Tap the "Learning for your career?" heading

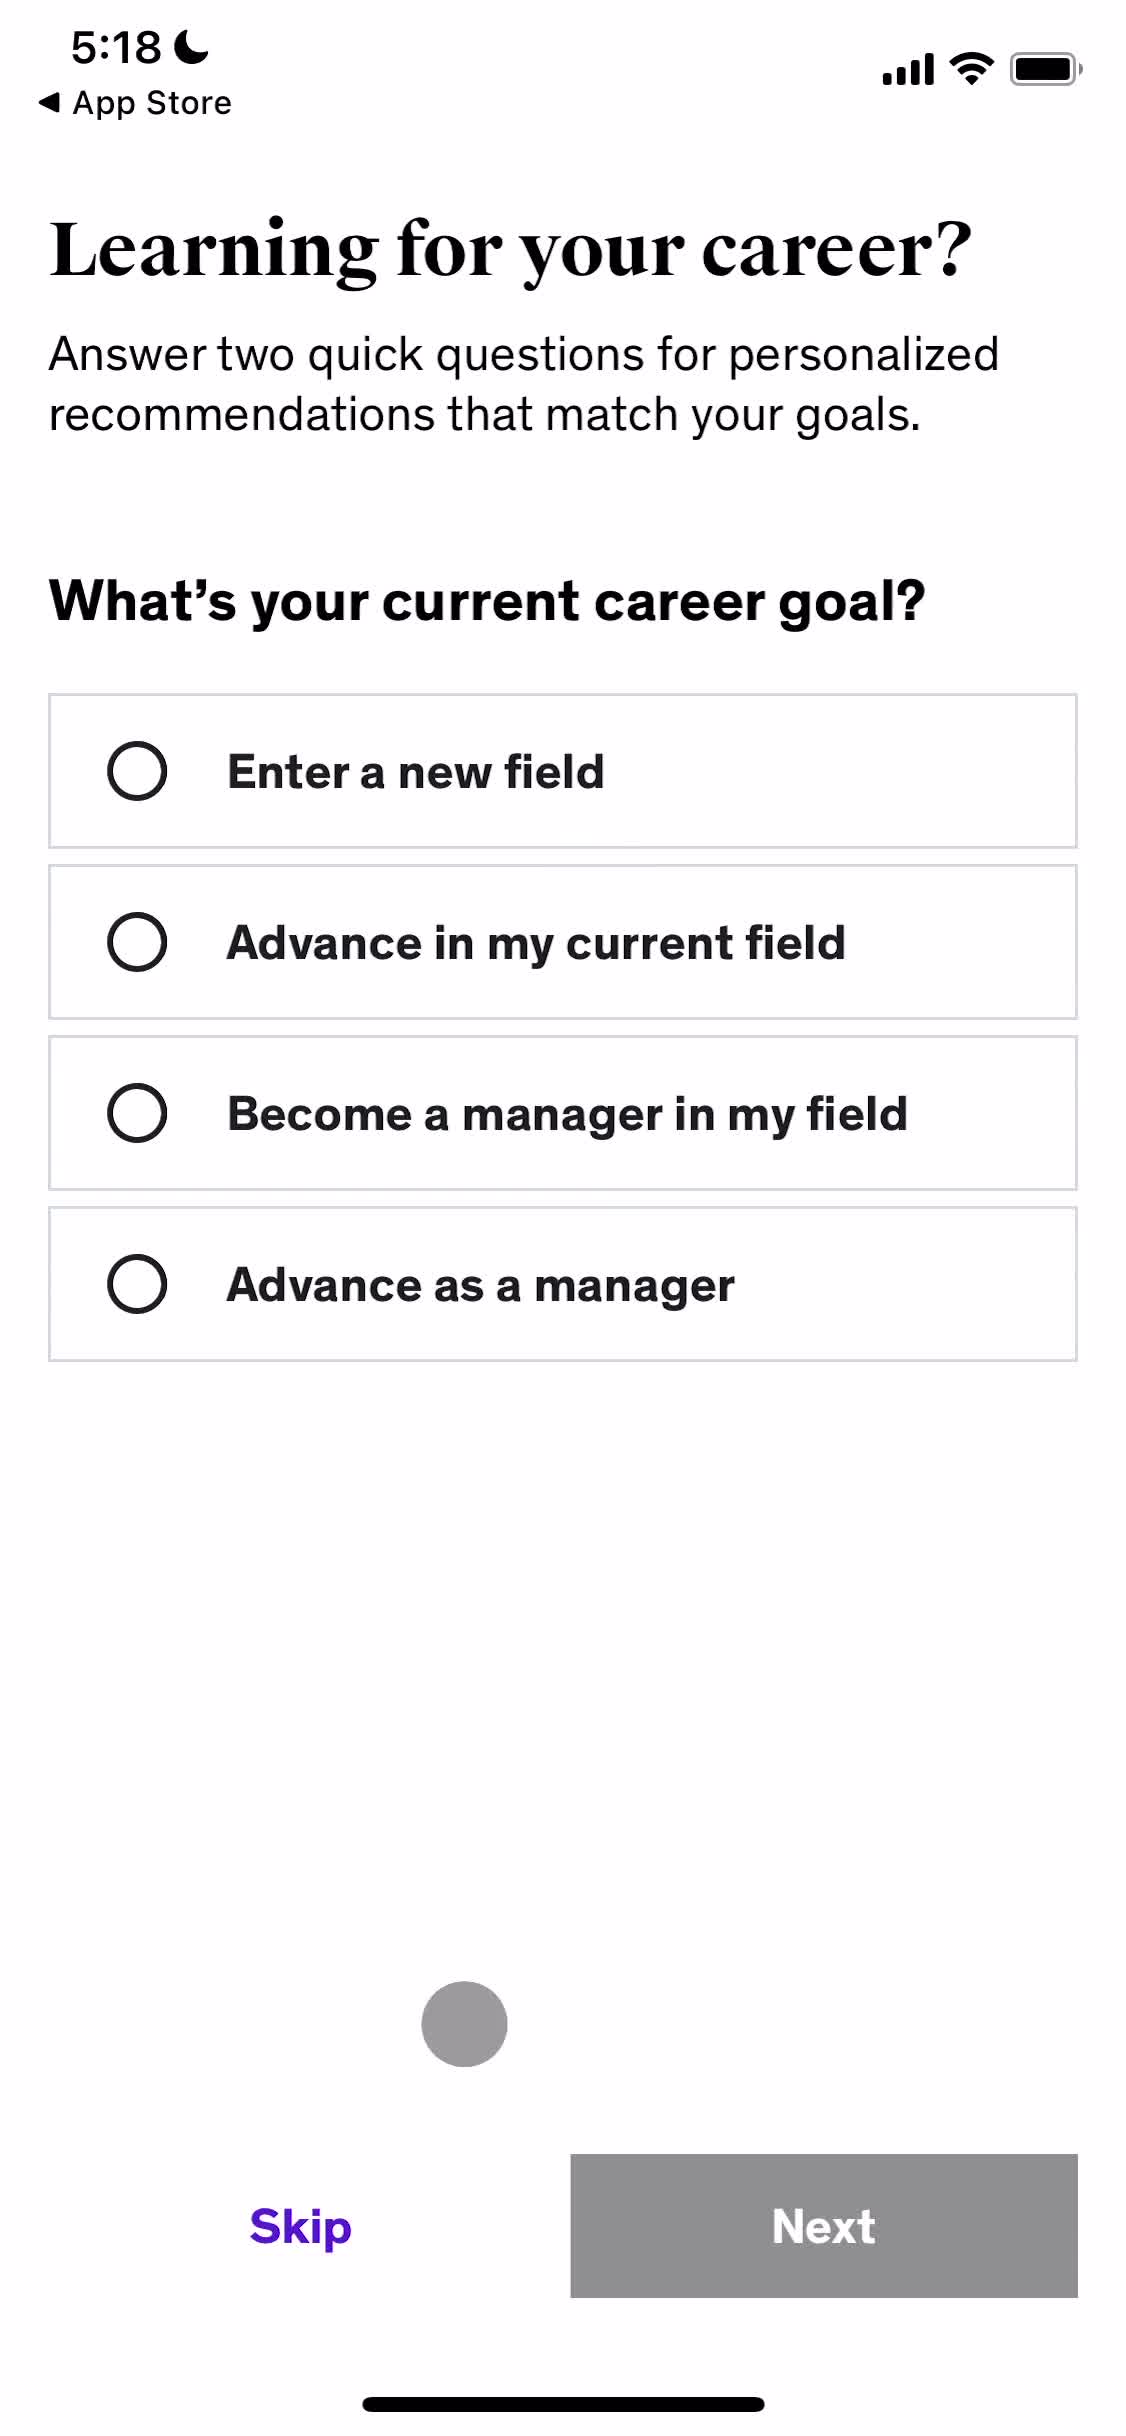coord(510,249)
